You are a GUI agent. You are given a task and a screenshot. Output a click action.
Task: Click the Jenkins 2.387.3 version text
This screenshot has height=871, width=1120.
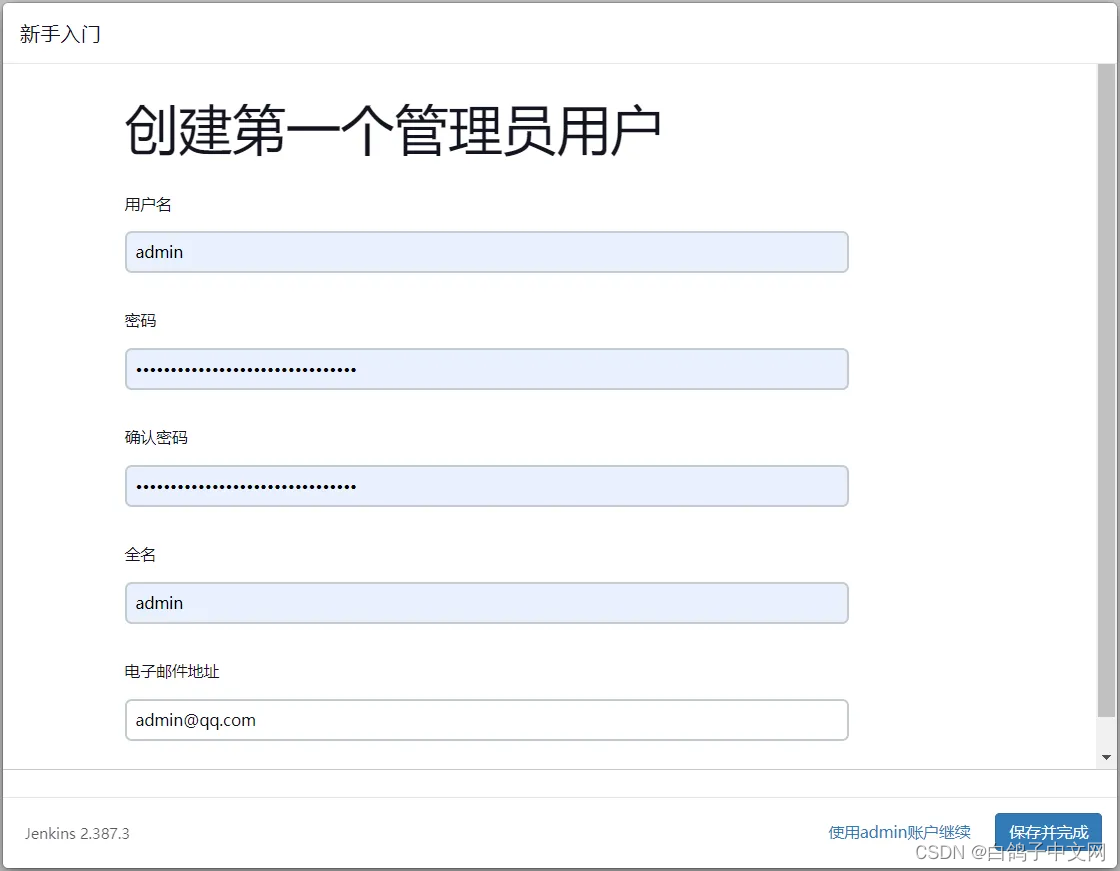(x=77, y=834)
